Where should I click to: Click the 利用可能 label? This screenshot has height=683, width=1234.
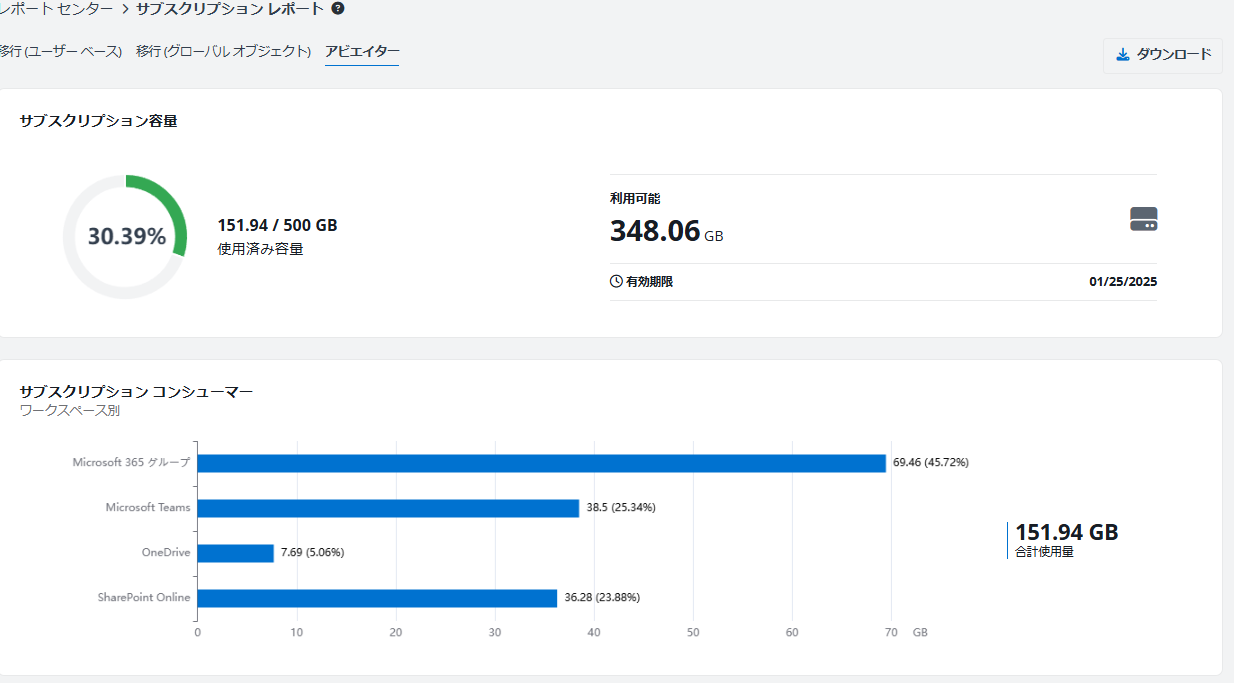(635, 199)
